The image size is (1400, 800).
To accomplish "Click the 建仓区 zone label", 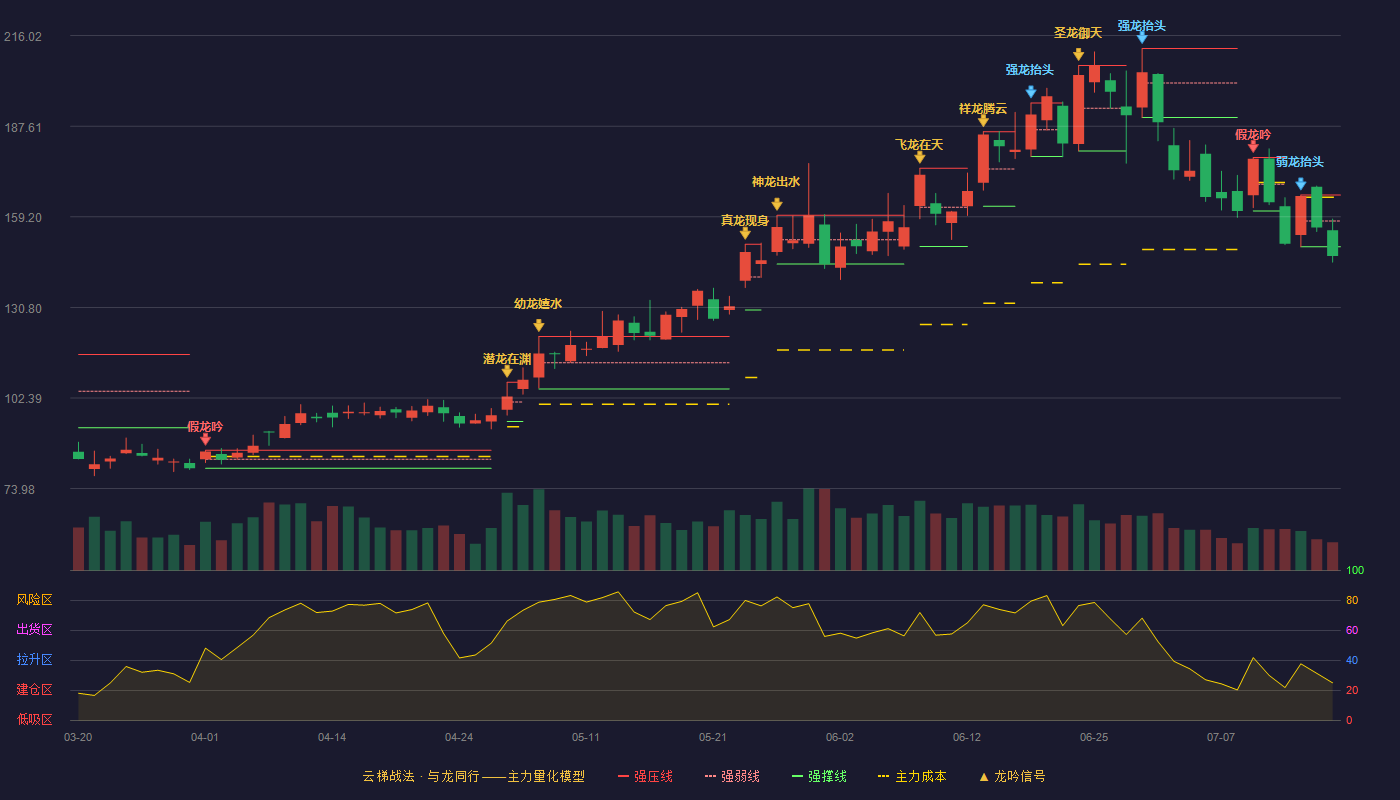I will pos(34,690).
